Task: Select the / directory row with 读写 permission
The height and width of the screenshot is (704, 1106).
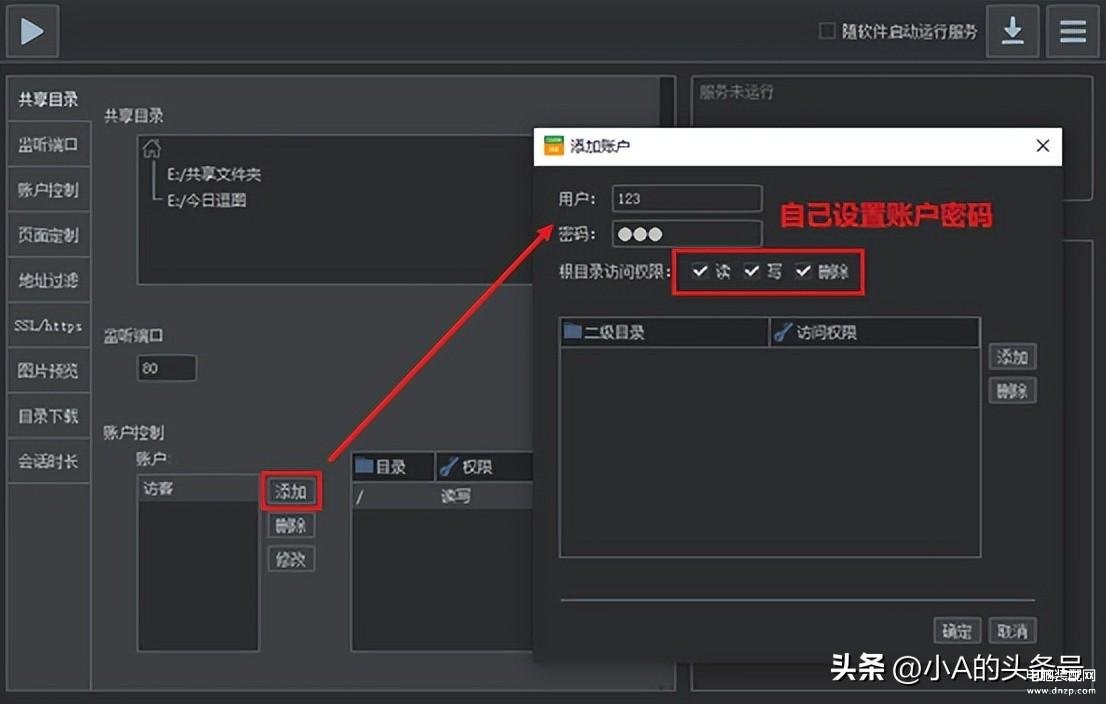Action: pos(442,497)
